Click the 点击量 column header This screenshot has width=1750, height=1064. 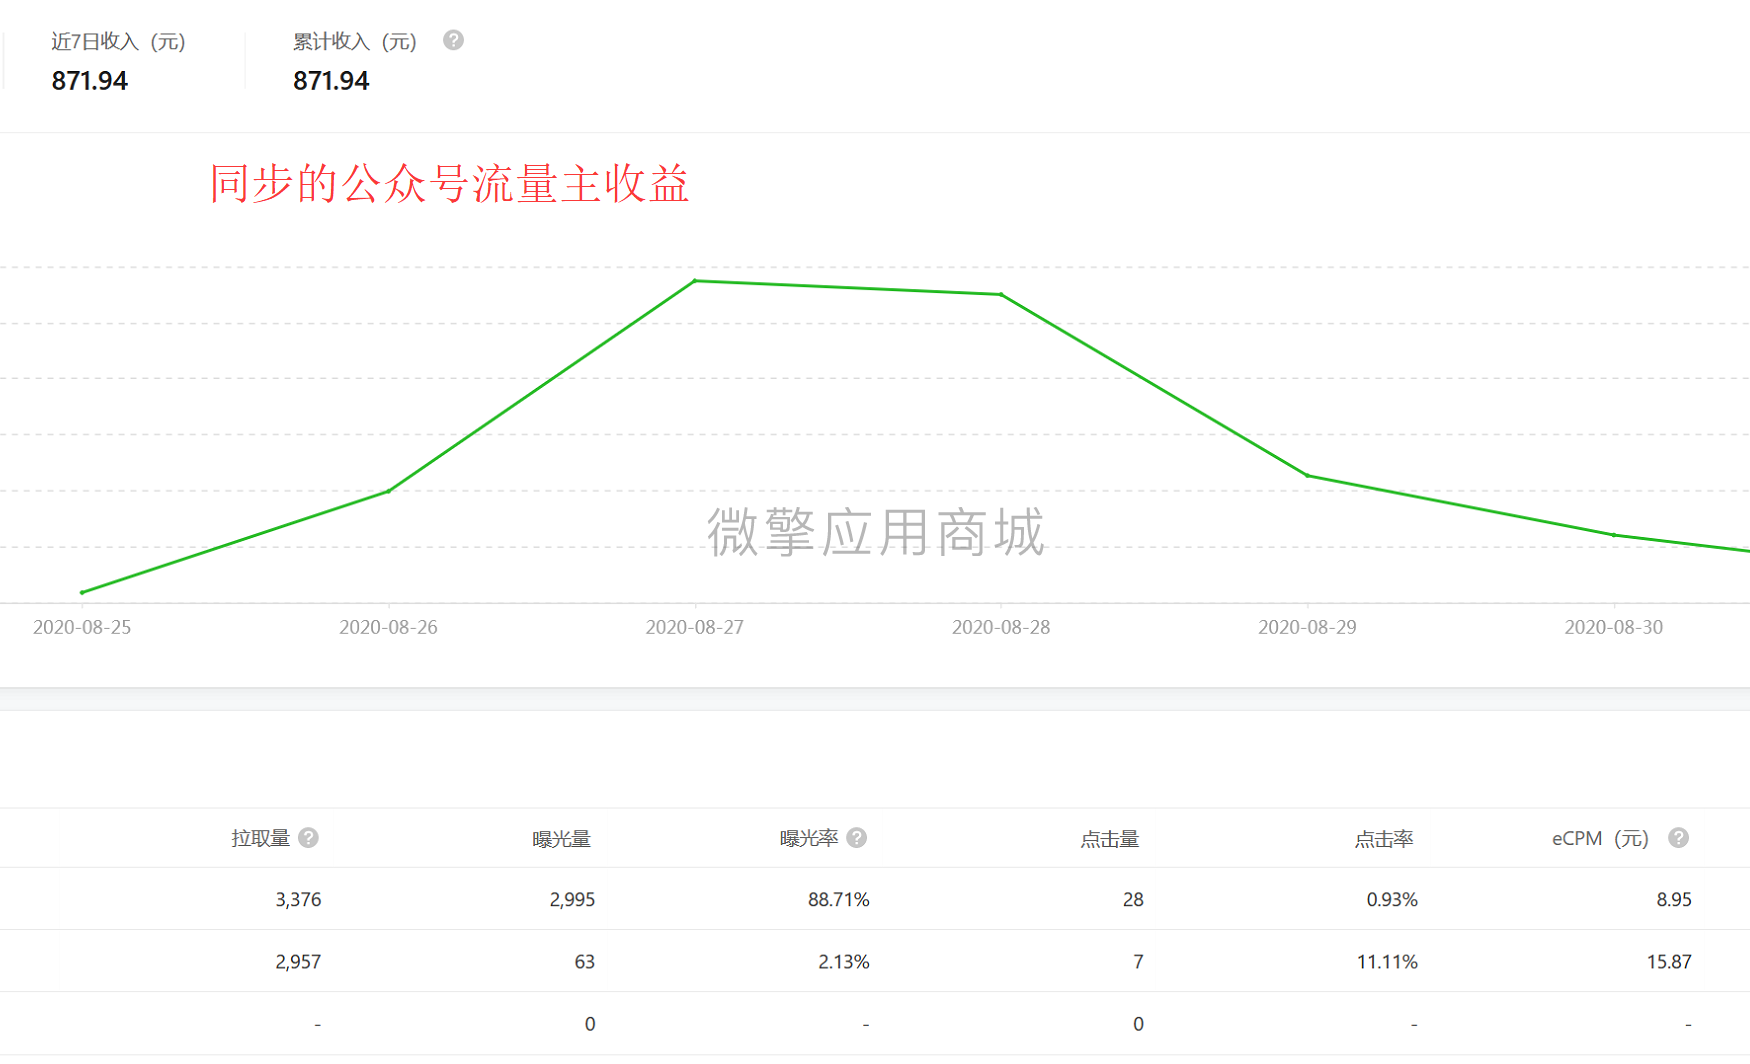point(1109,839)
